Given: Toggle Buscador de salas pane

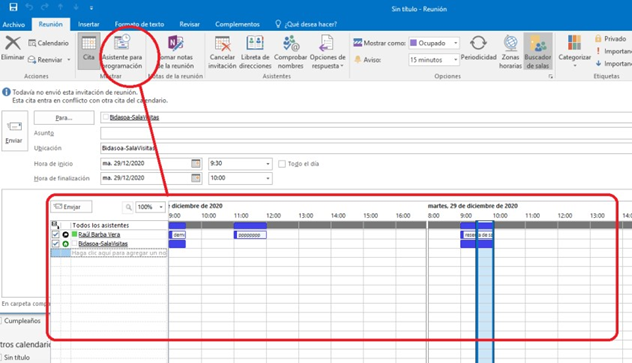Looking at the screenshot, I should [538, 51].
